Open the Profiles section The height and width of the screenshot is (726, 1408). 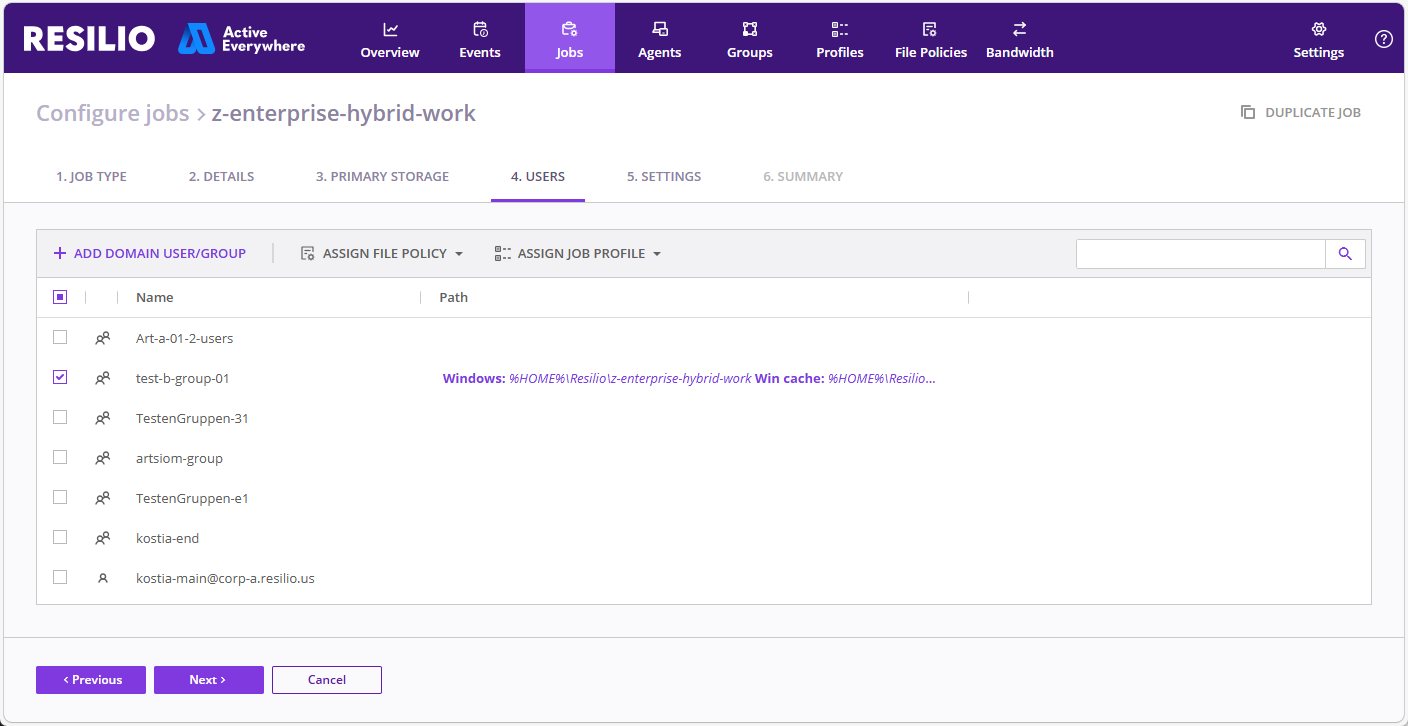click(840, 38)
